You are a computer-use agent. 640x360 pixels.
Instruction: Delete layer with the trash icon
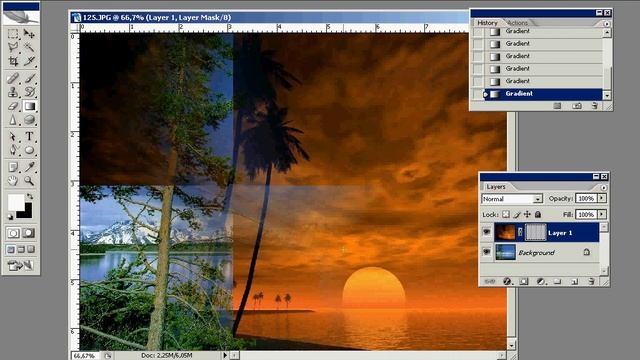tap(591, 282)
